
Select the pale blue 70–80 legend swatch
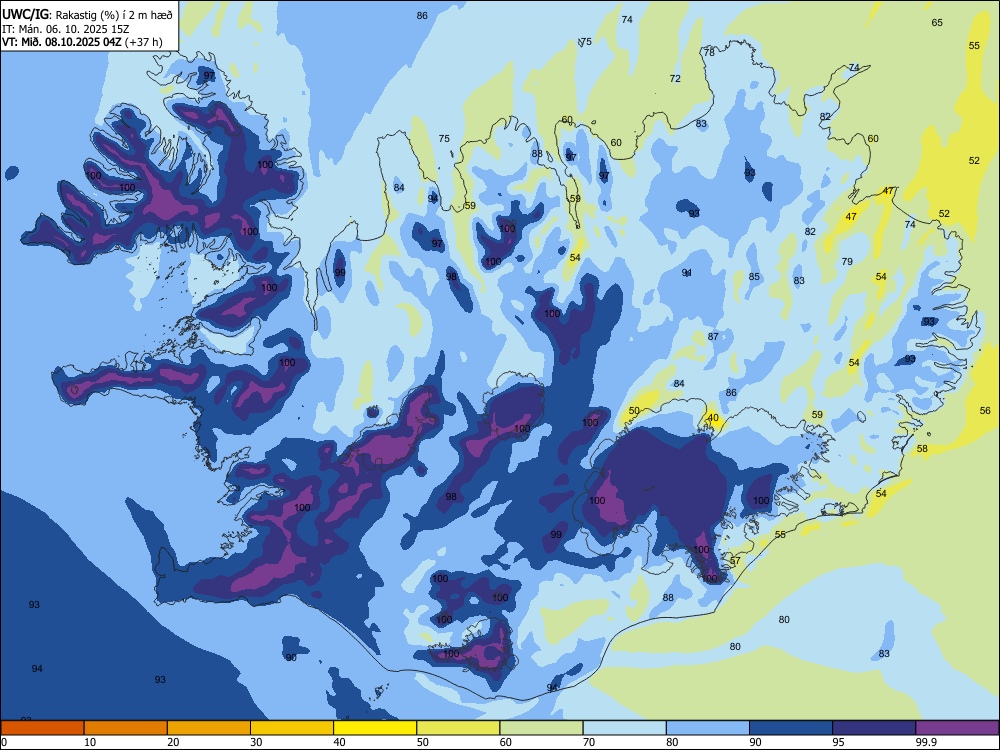[x=624, y=728]
